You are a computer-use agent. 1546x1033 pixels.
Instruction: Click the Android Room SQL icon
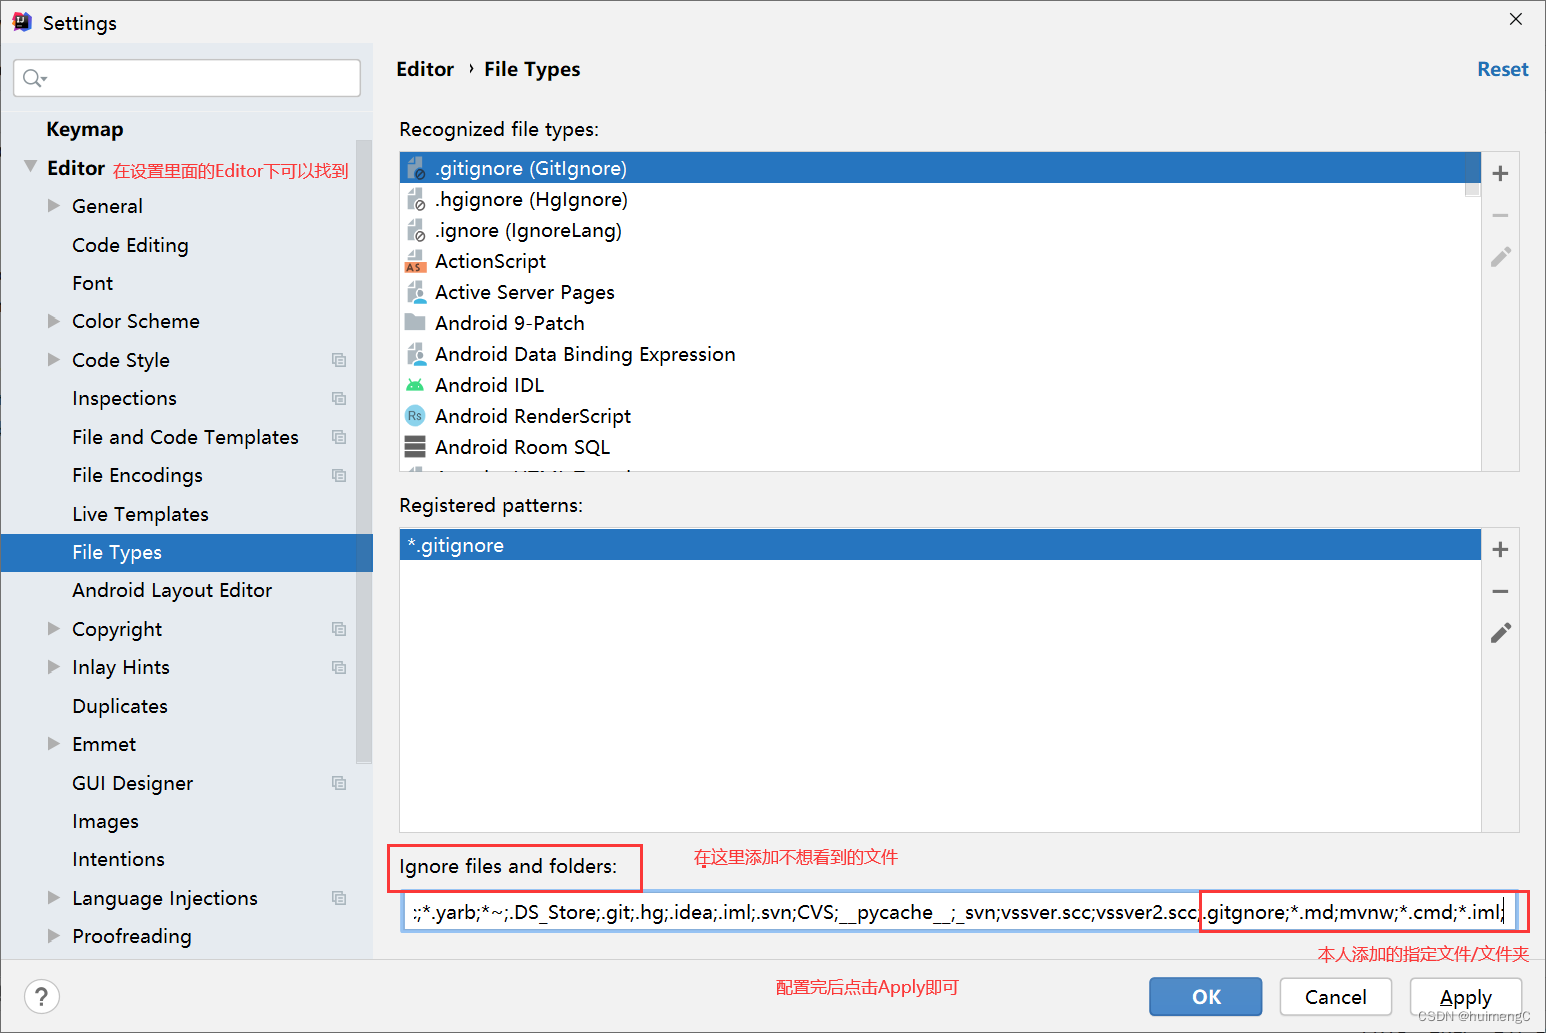coord(415,447)
